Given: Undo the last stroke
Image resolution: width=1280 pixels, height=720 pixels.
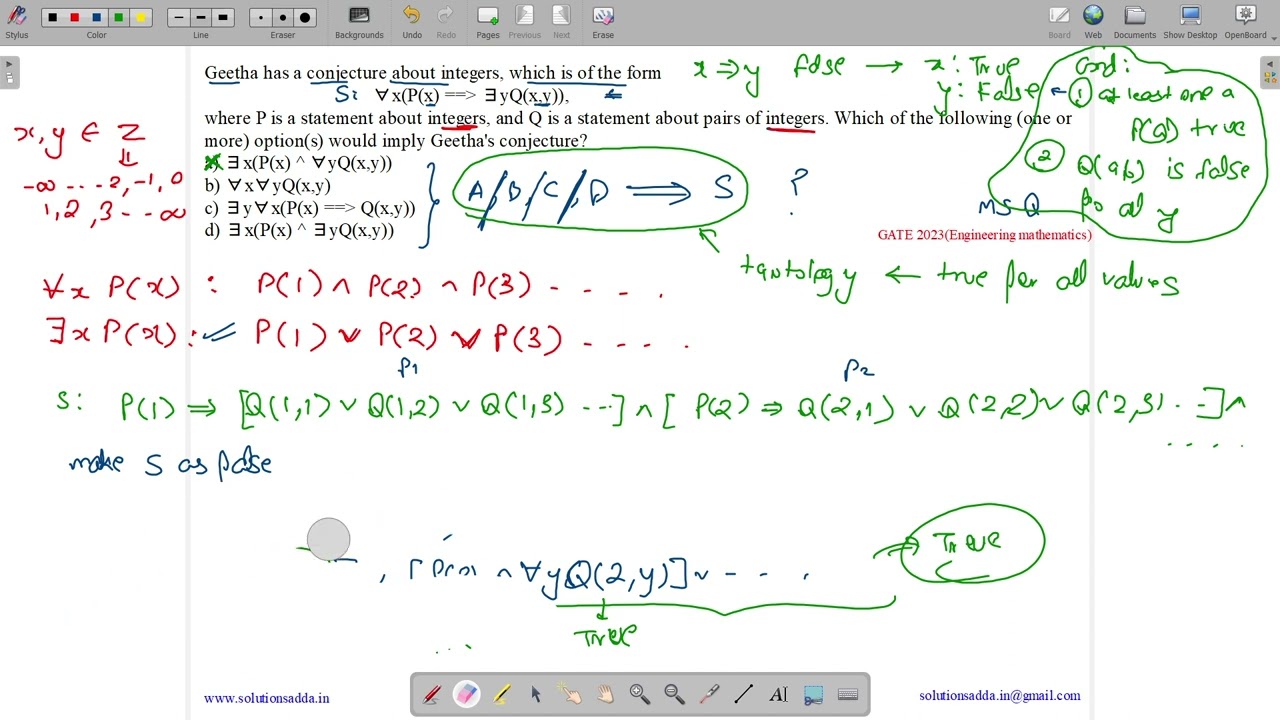Looking at the screenshot, I should pyautogui.click(x=412, y=22).
